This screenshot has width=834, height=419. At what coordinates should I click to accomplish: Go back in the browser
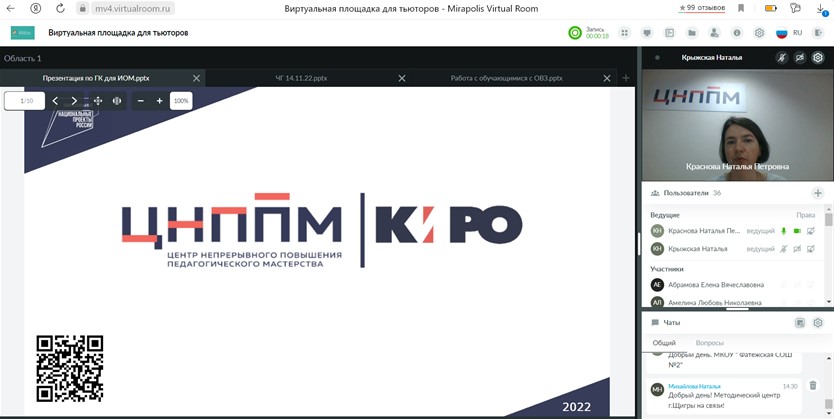click(11, 9)
